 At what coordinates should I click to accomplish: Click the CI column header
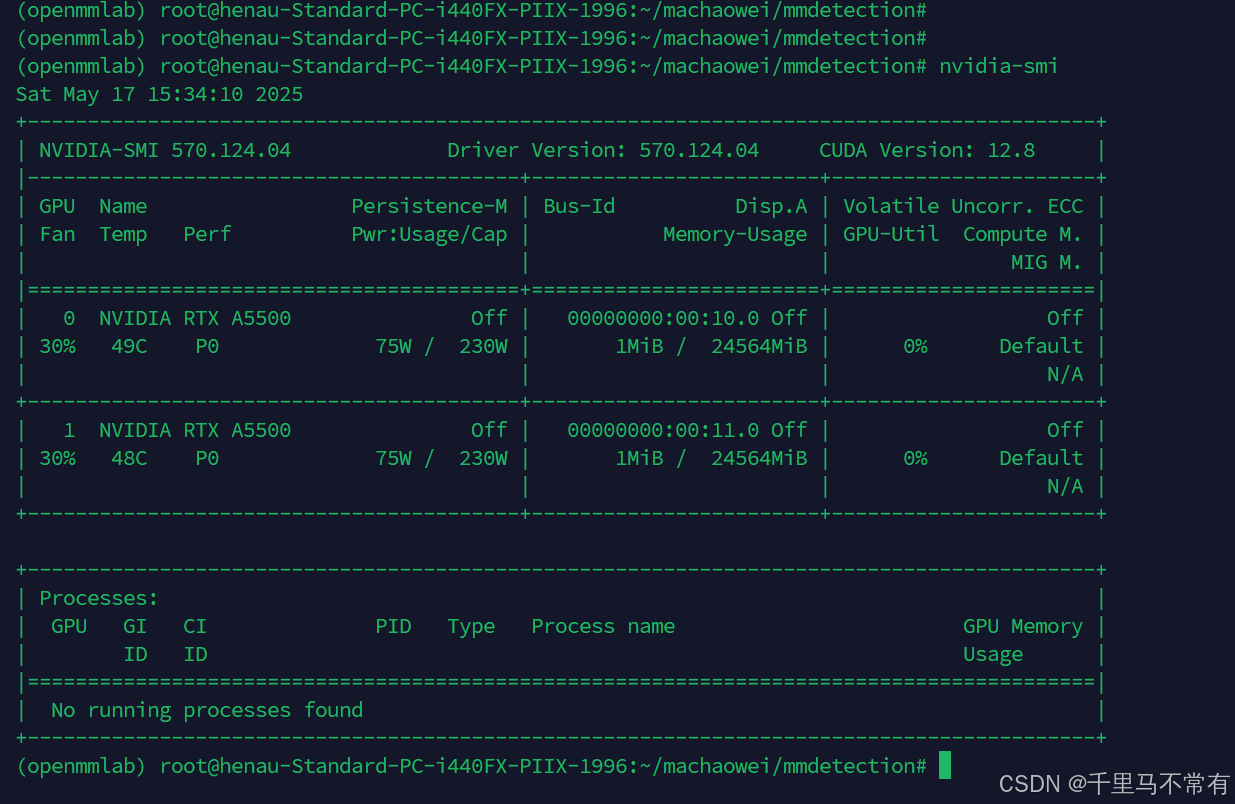195,626
